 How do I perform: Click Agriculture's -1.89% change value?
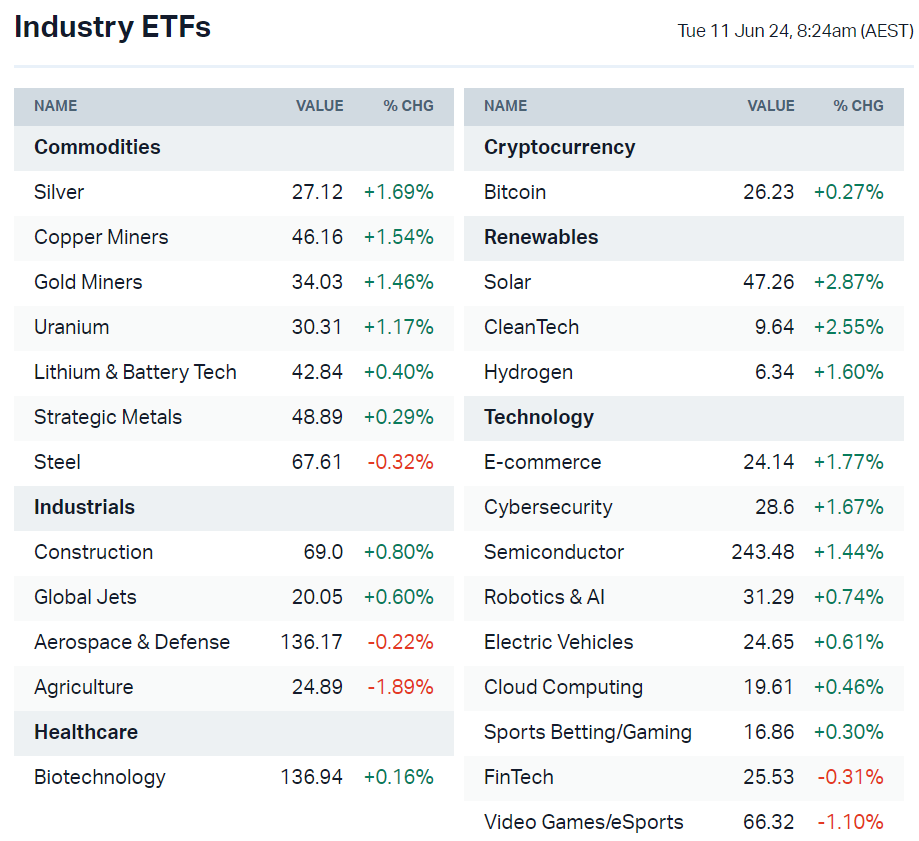click(x=398, y=687)
